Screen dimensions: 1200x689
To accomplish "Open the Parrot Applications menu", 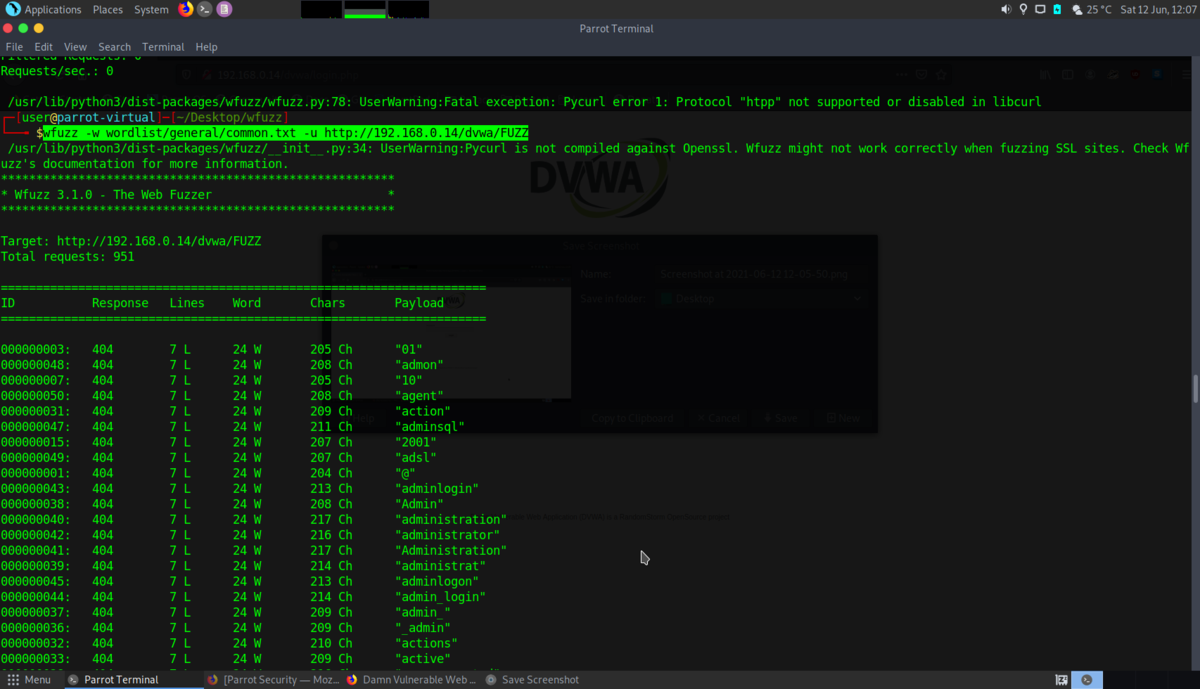I will (x=44, y=9).
